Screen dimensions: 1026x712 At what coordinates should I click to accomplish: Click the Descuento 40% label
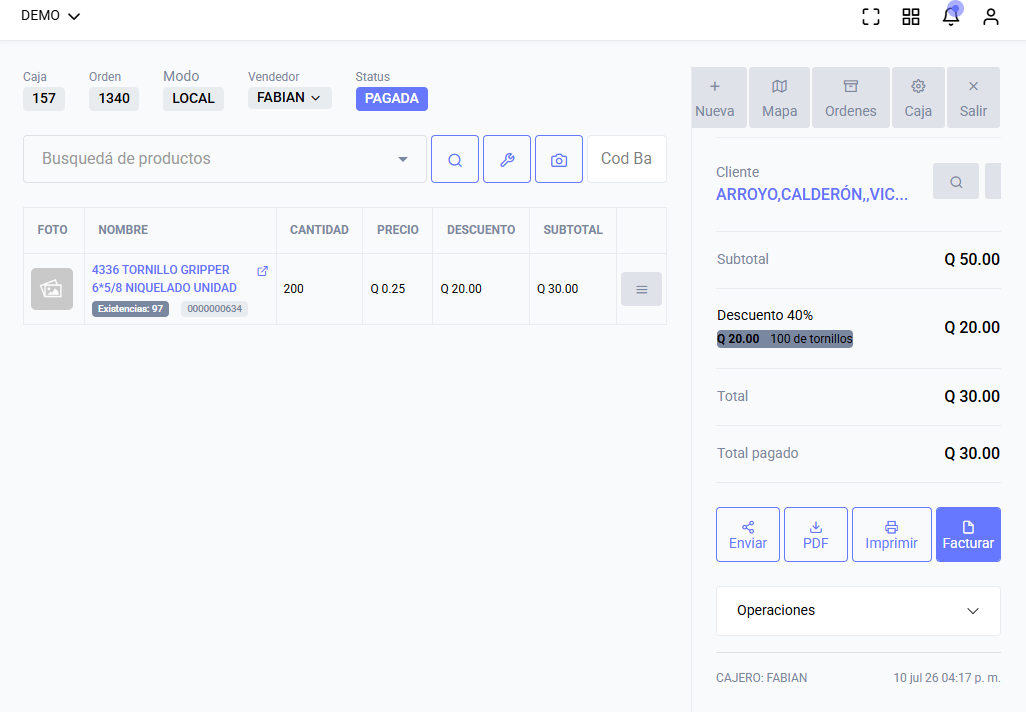coord(765,315)
